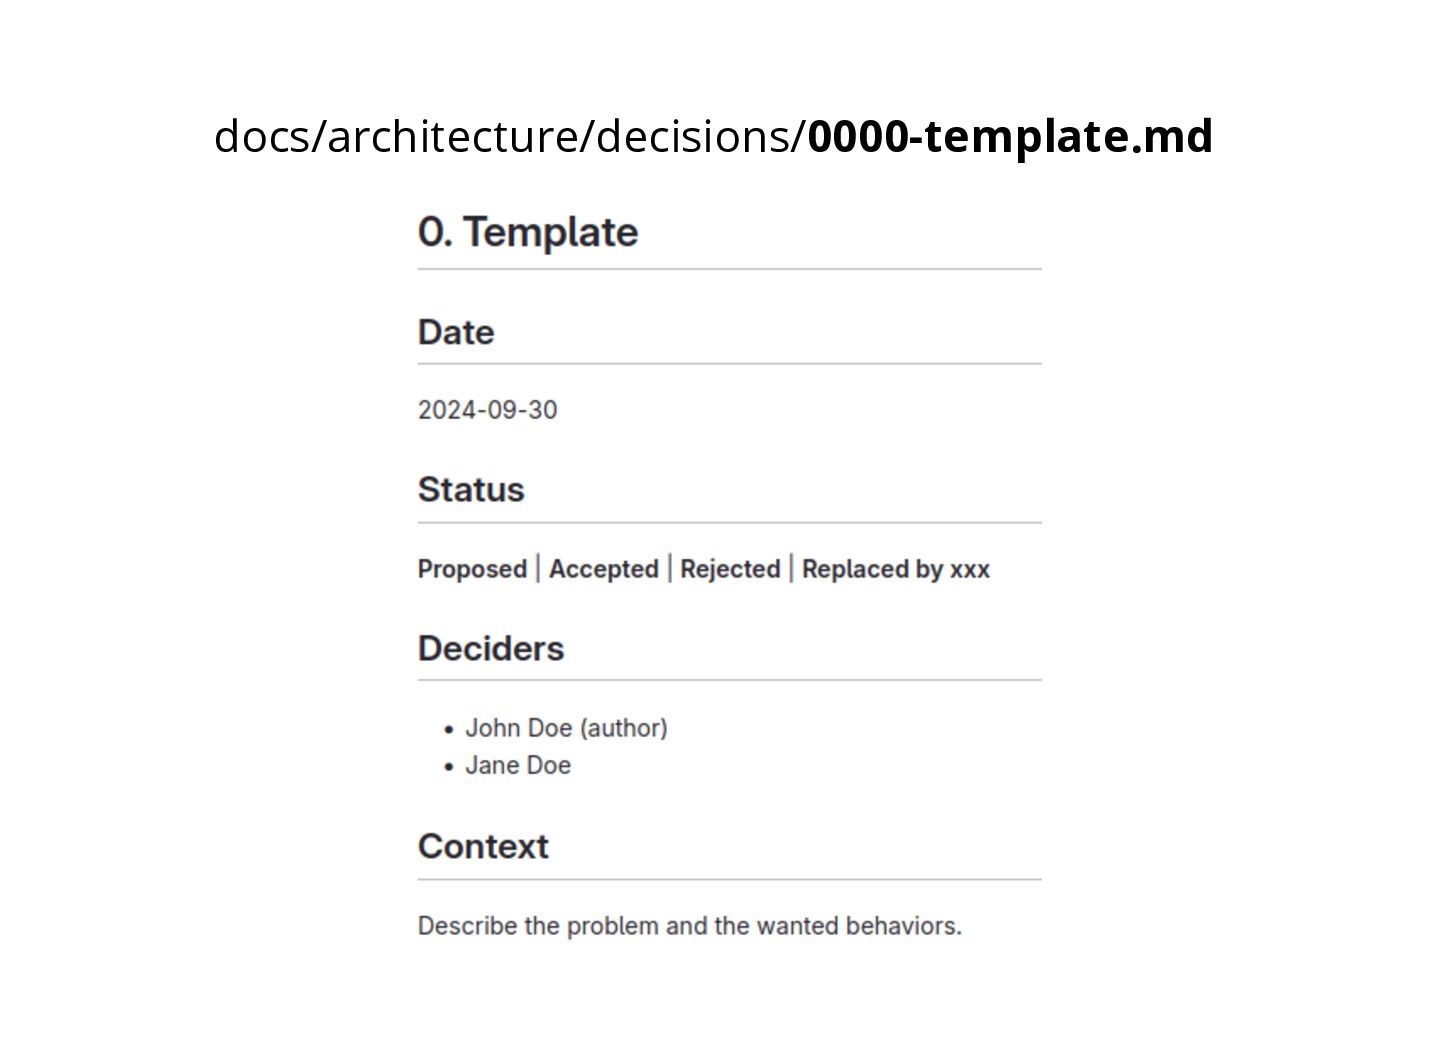The height and width of the screenshot is (1050, 1440).
Task: Select the Date section heading
Action: 456,332
